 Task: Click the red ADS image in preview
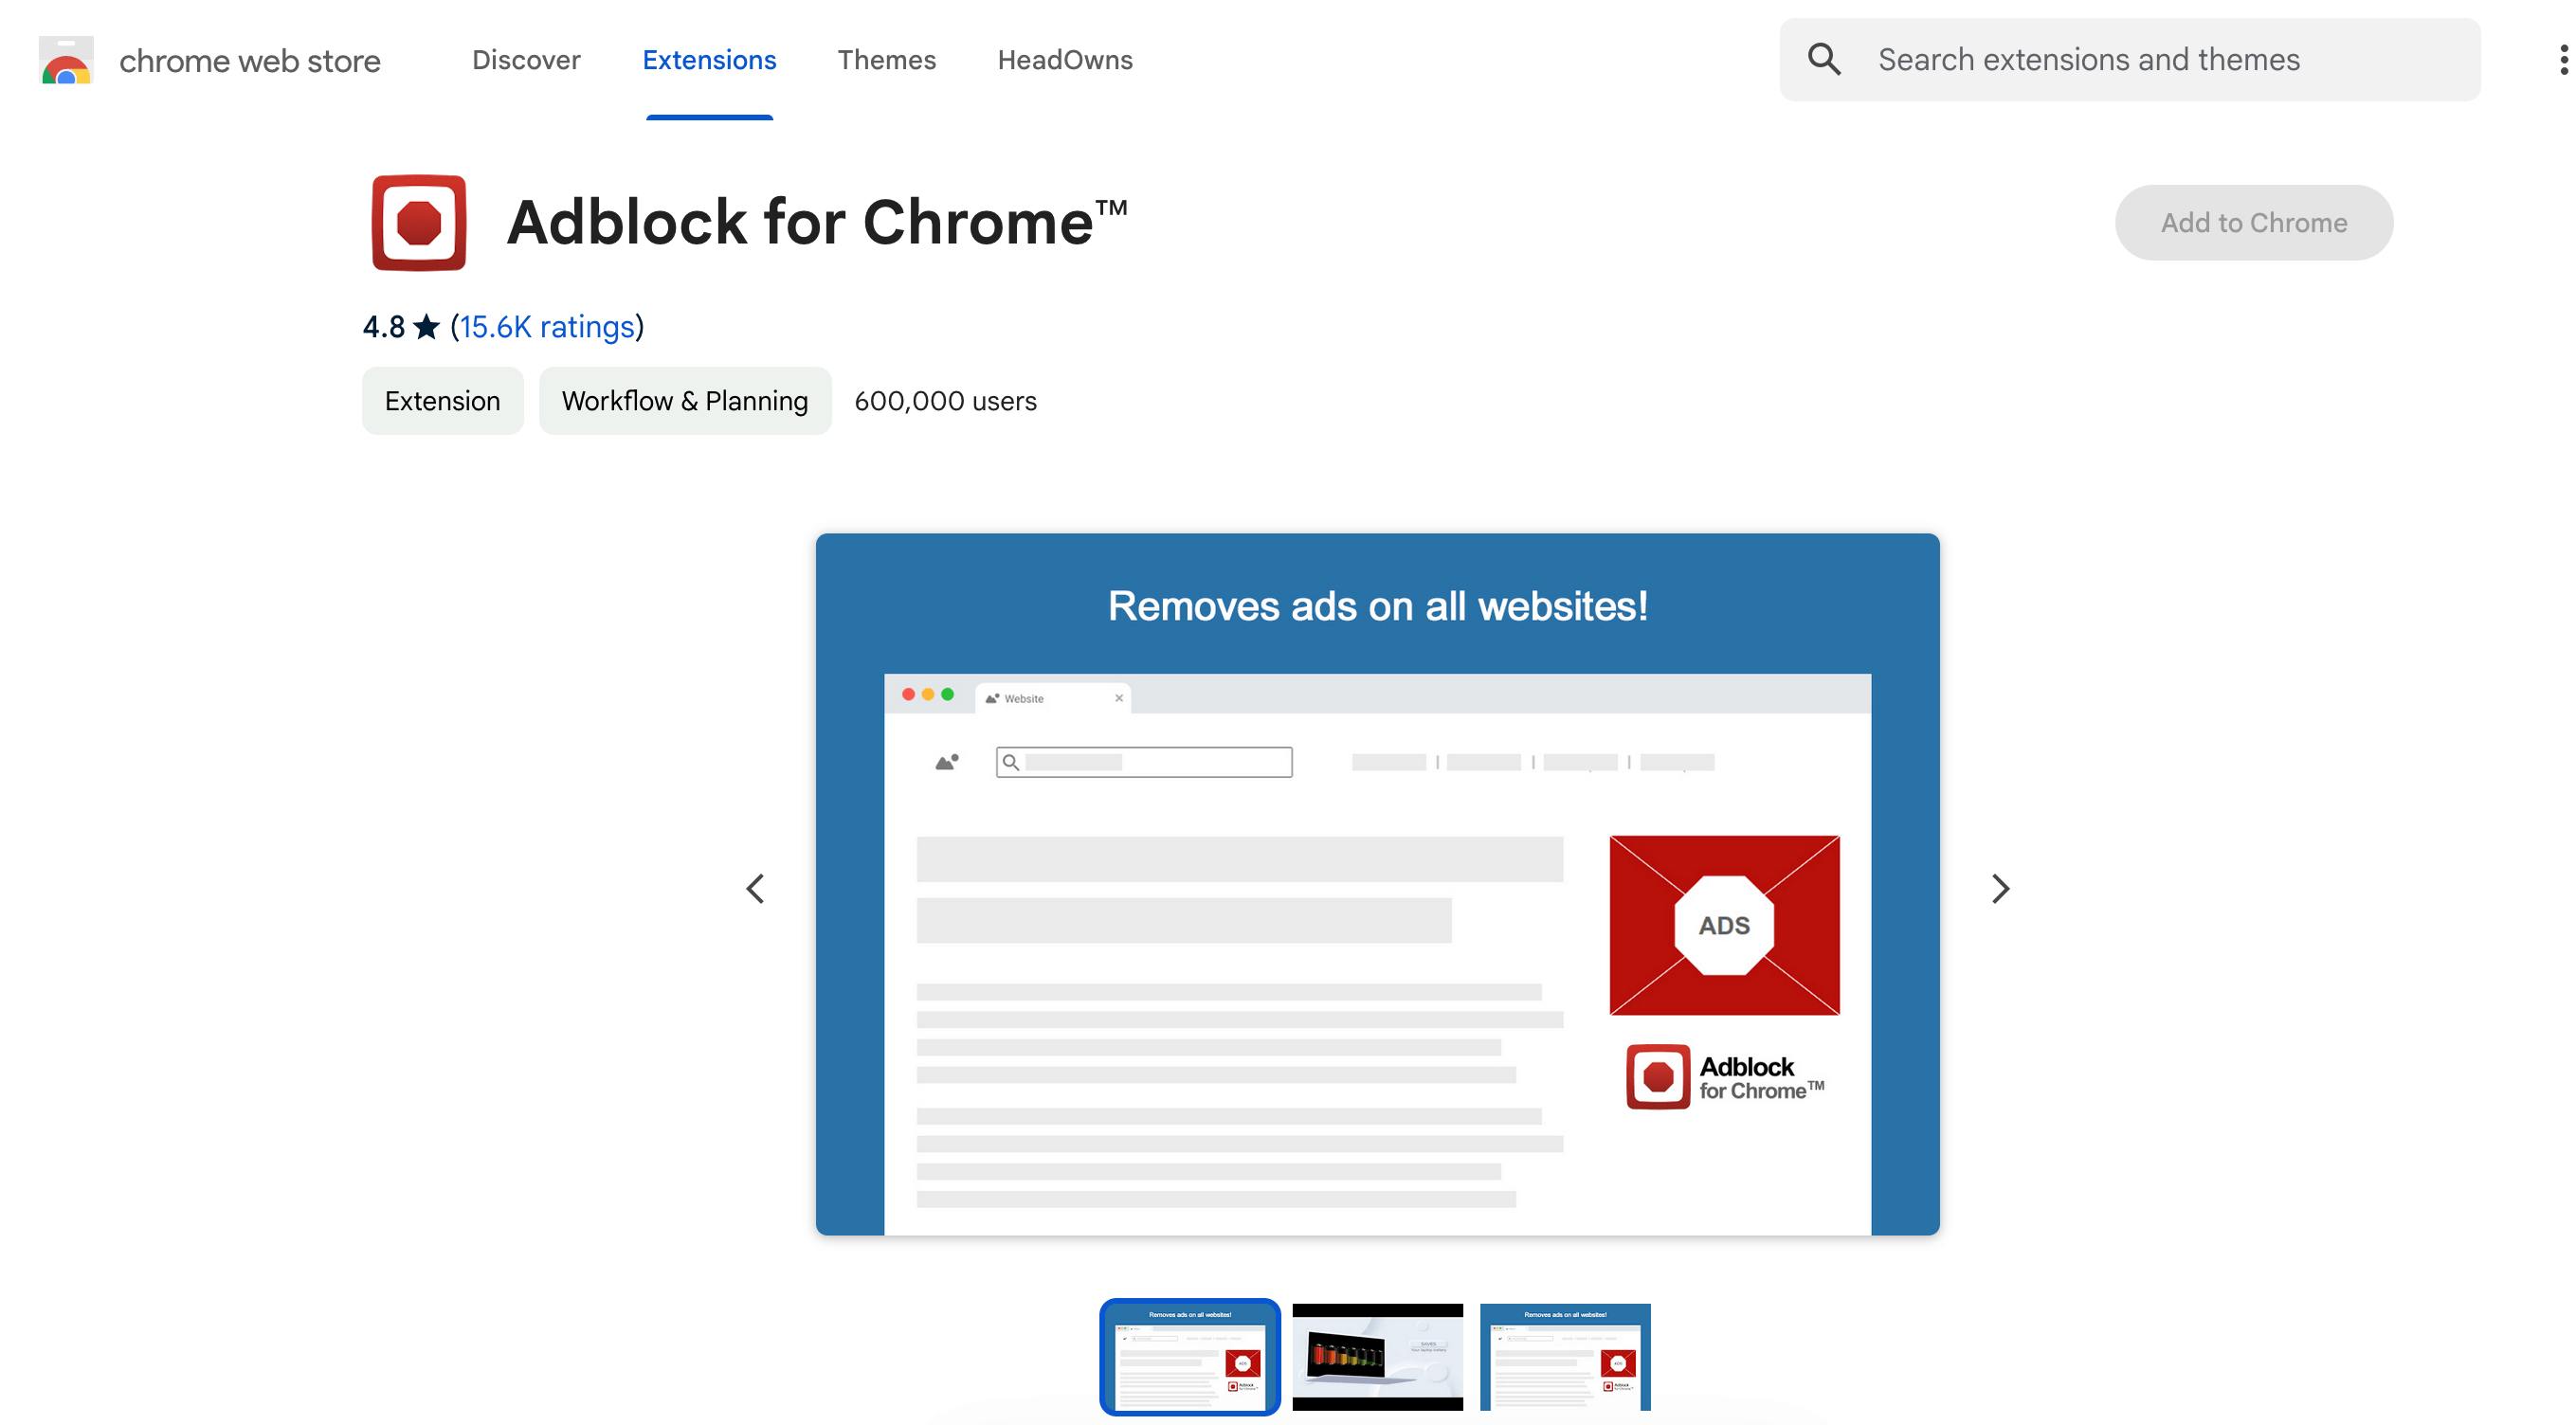pos(1724,925)
